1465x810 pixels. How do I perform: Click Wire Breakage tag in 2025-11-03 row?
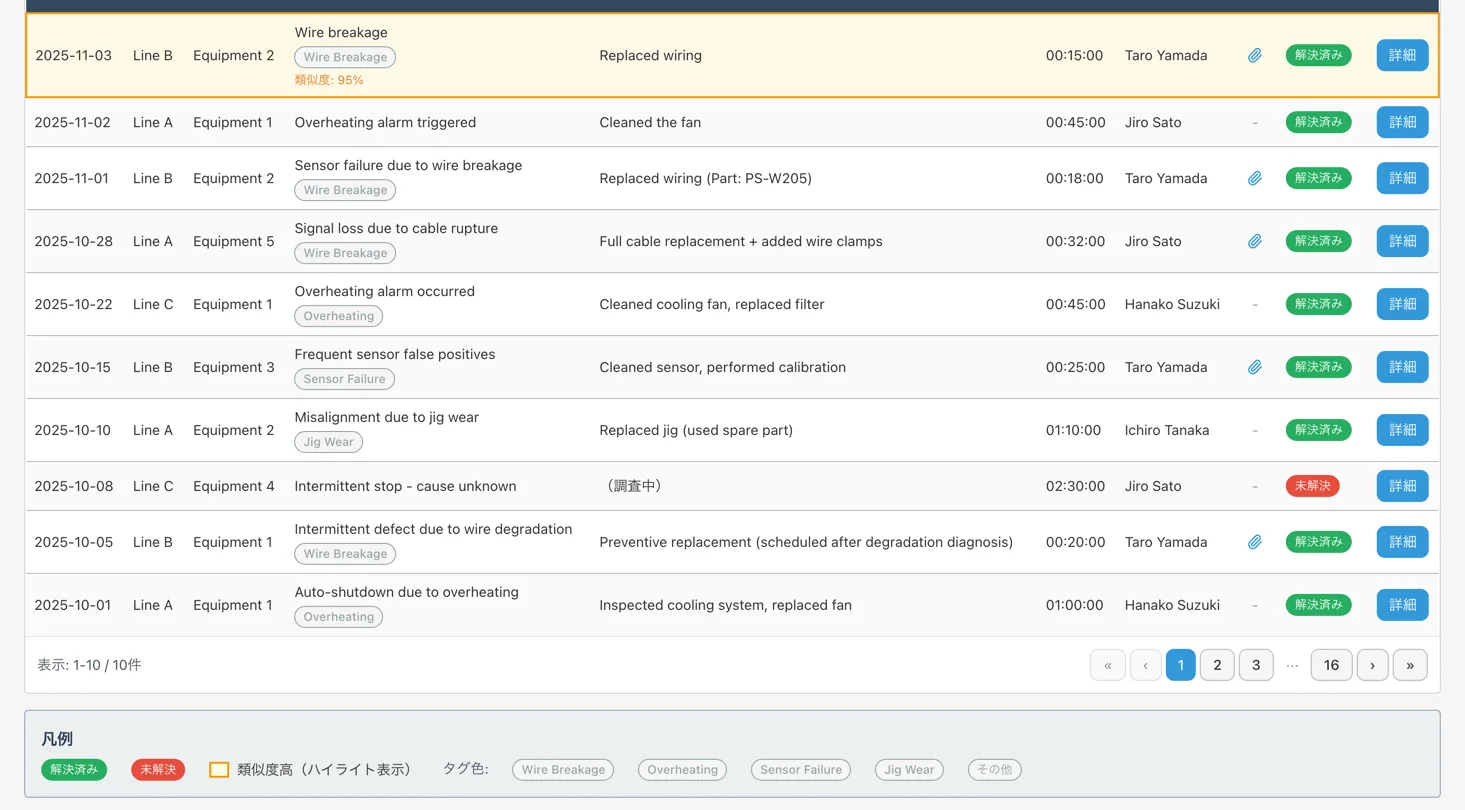(x=345, y=57)
